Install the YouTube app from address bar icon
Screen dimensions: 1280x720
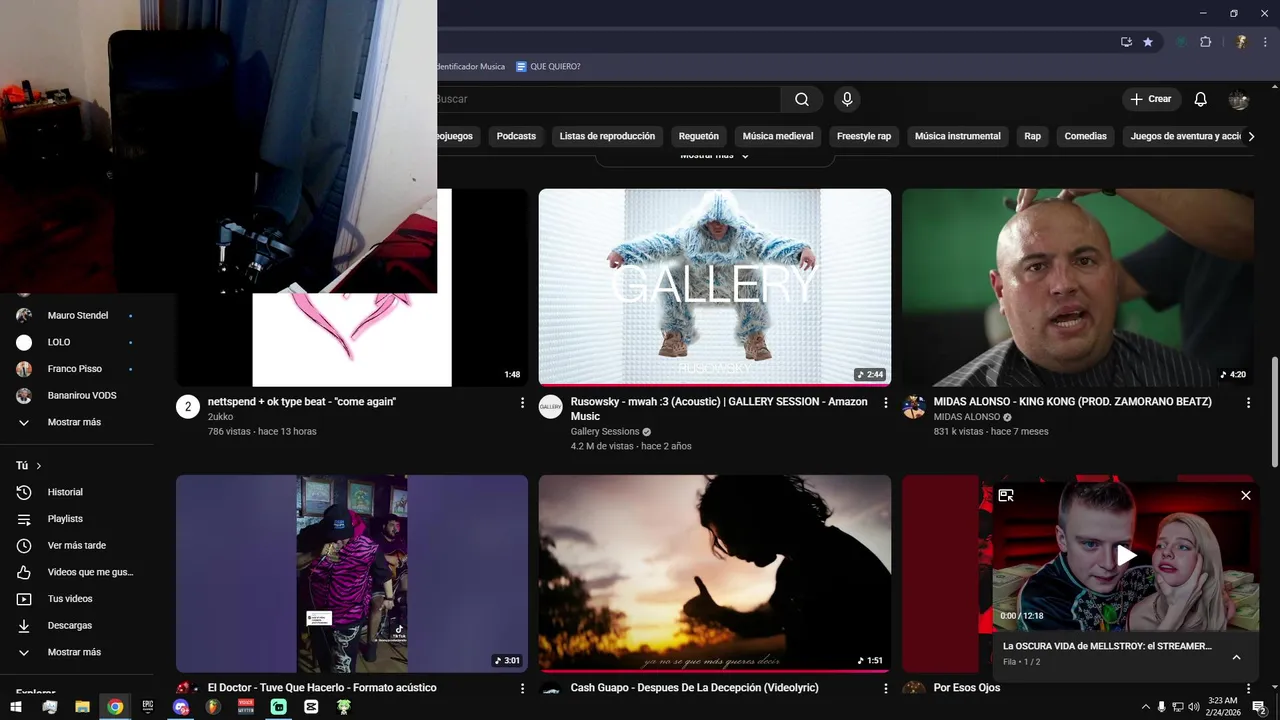tap(1126, 42)
